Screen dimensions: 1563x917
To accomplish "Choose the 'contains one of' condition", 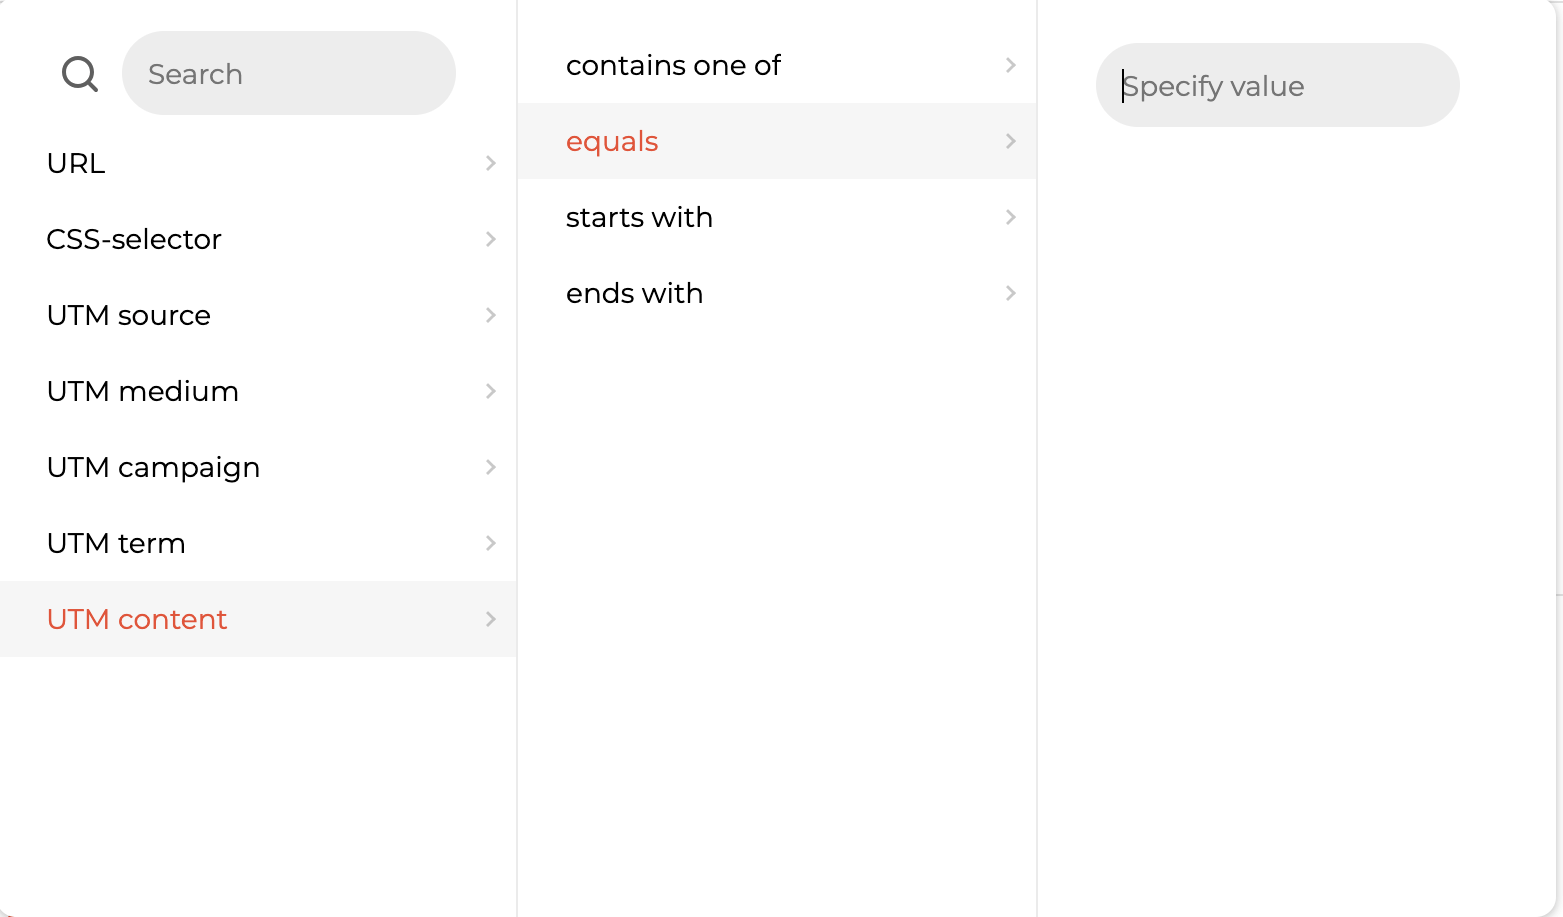I will (x=777, y=65).
